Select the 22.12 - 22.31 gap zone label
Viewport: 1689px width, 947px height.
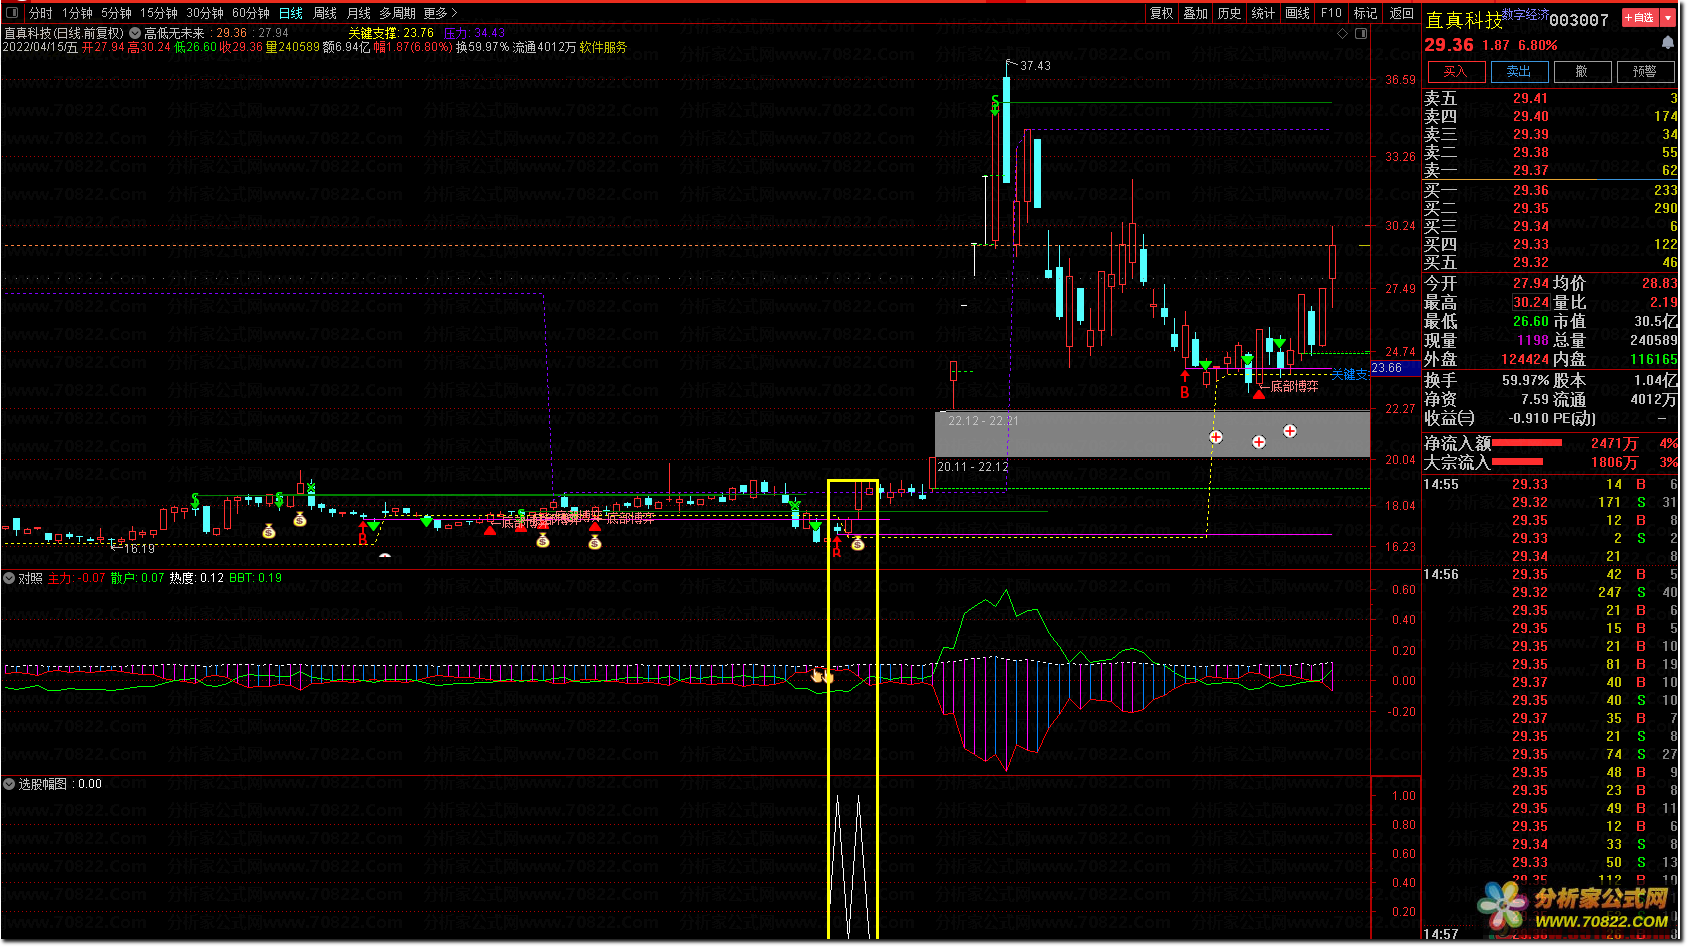pyautogui.click(x=983, y=421)
